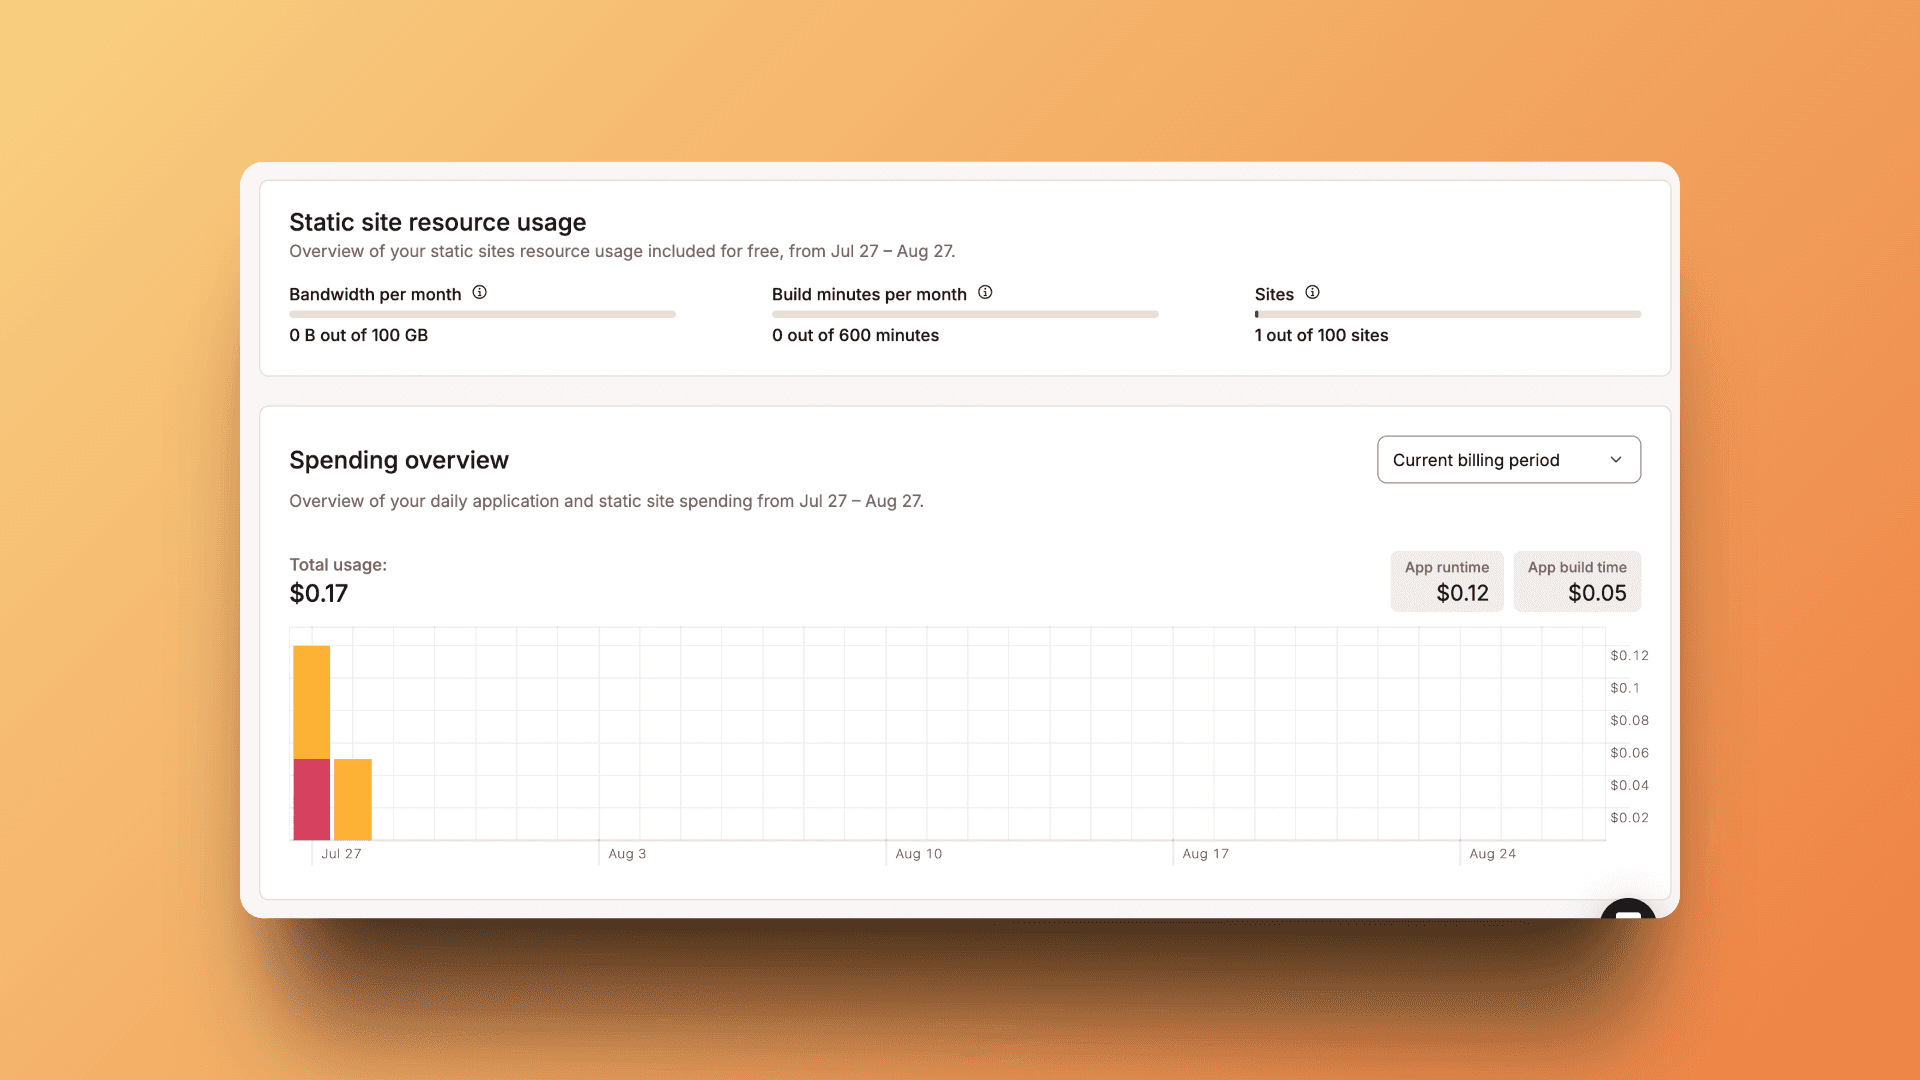Click the Aug 24 axis label
This screenshot has height=1080, width=1920.
pyautogui.click(x=1492, y=853)
